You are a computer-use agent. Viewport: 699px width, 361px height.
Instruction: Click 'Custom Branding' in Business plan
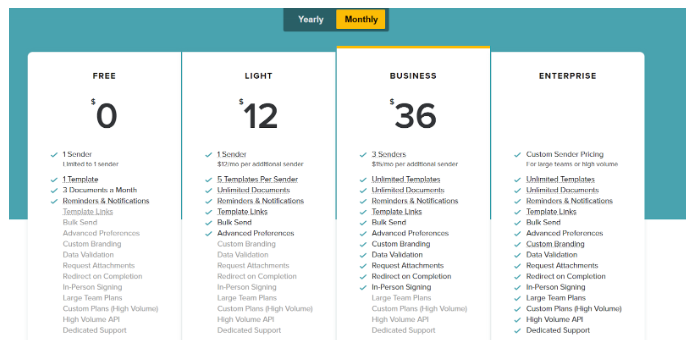click(401, 244)
